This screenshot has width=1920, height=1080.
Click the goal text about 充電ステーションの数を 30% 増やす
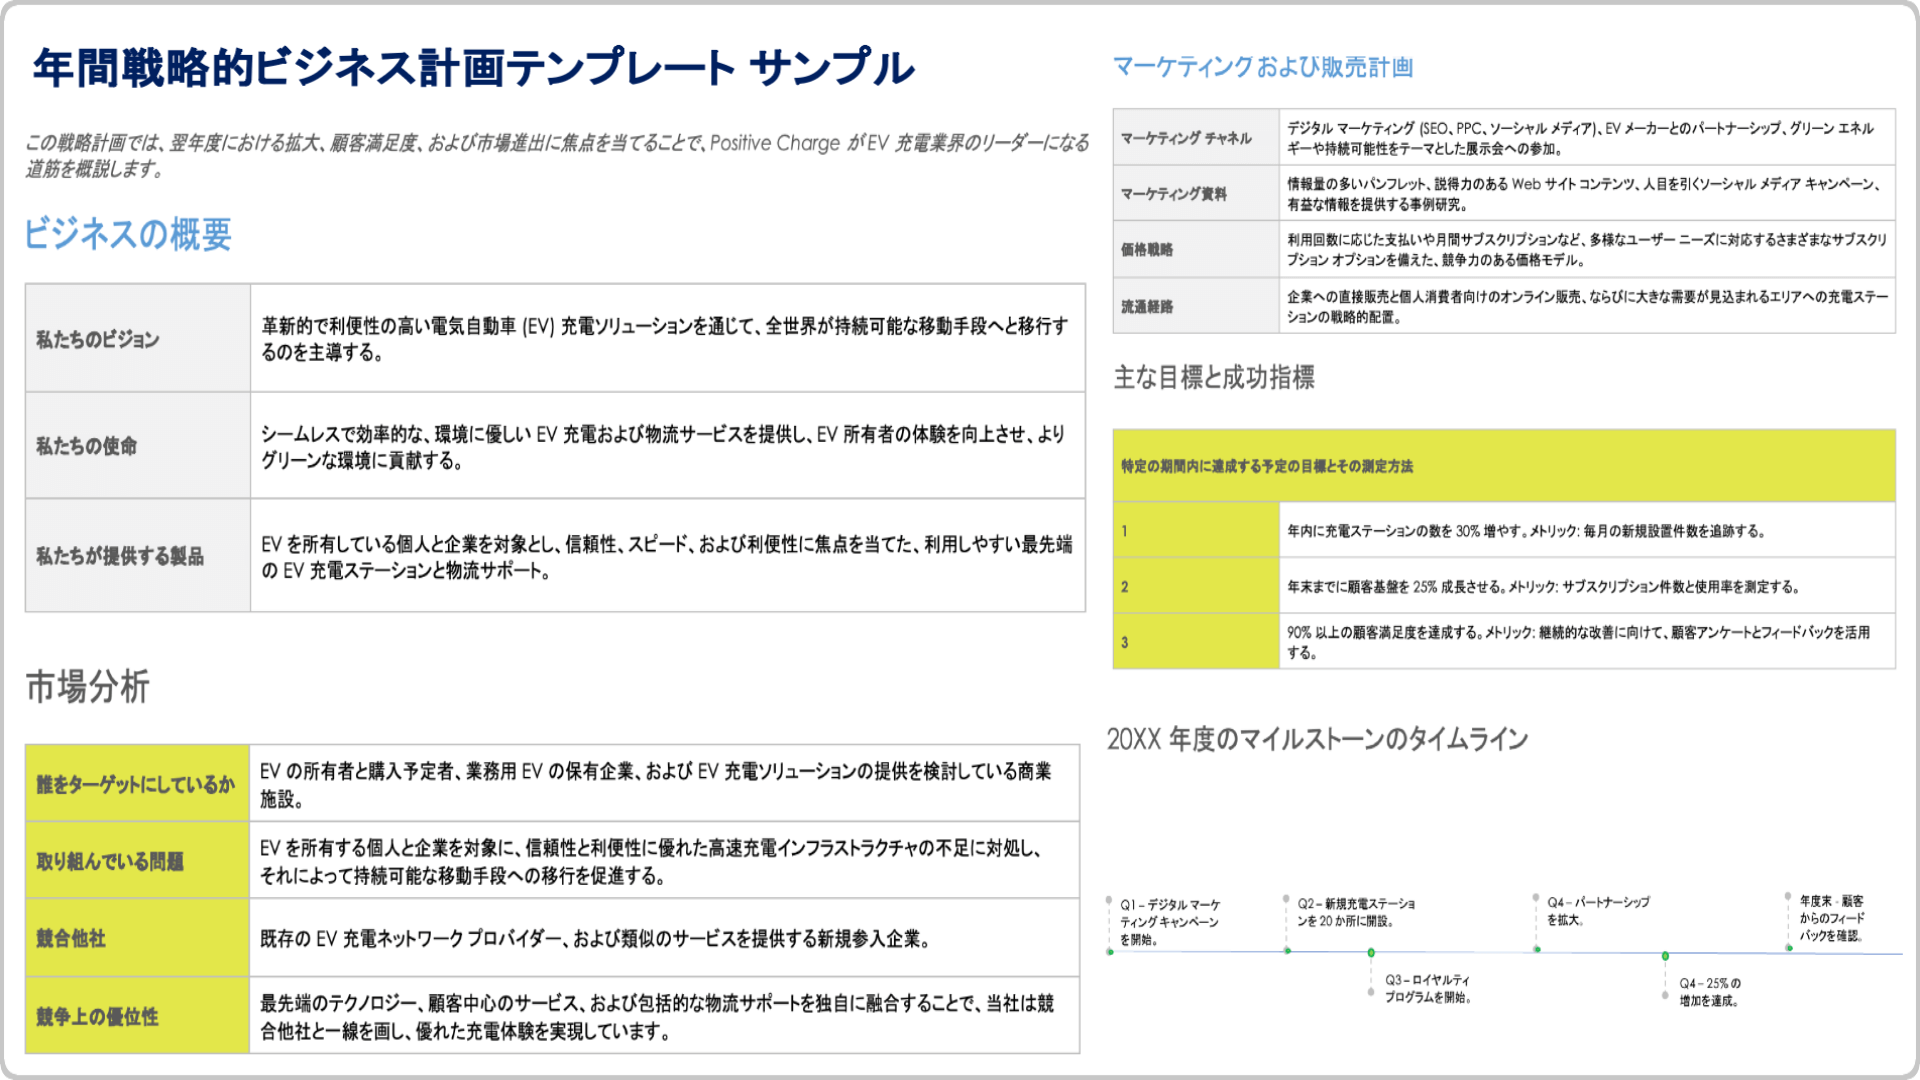click(x=1526, y=531)
